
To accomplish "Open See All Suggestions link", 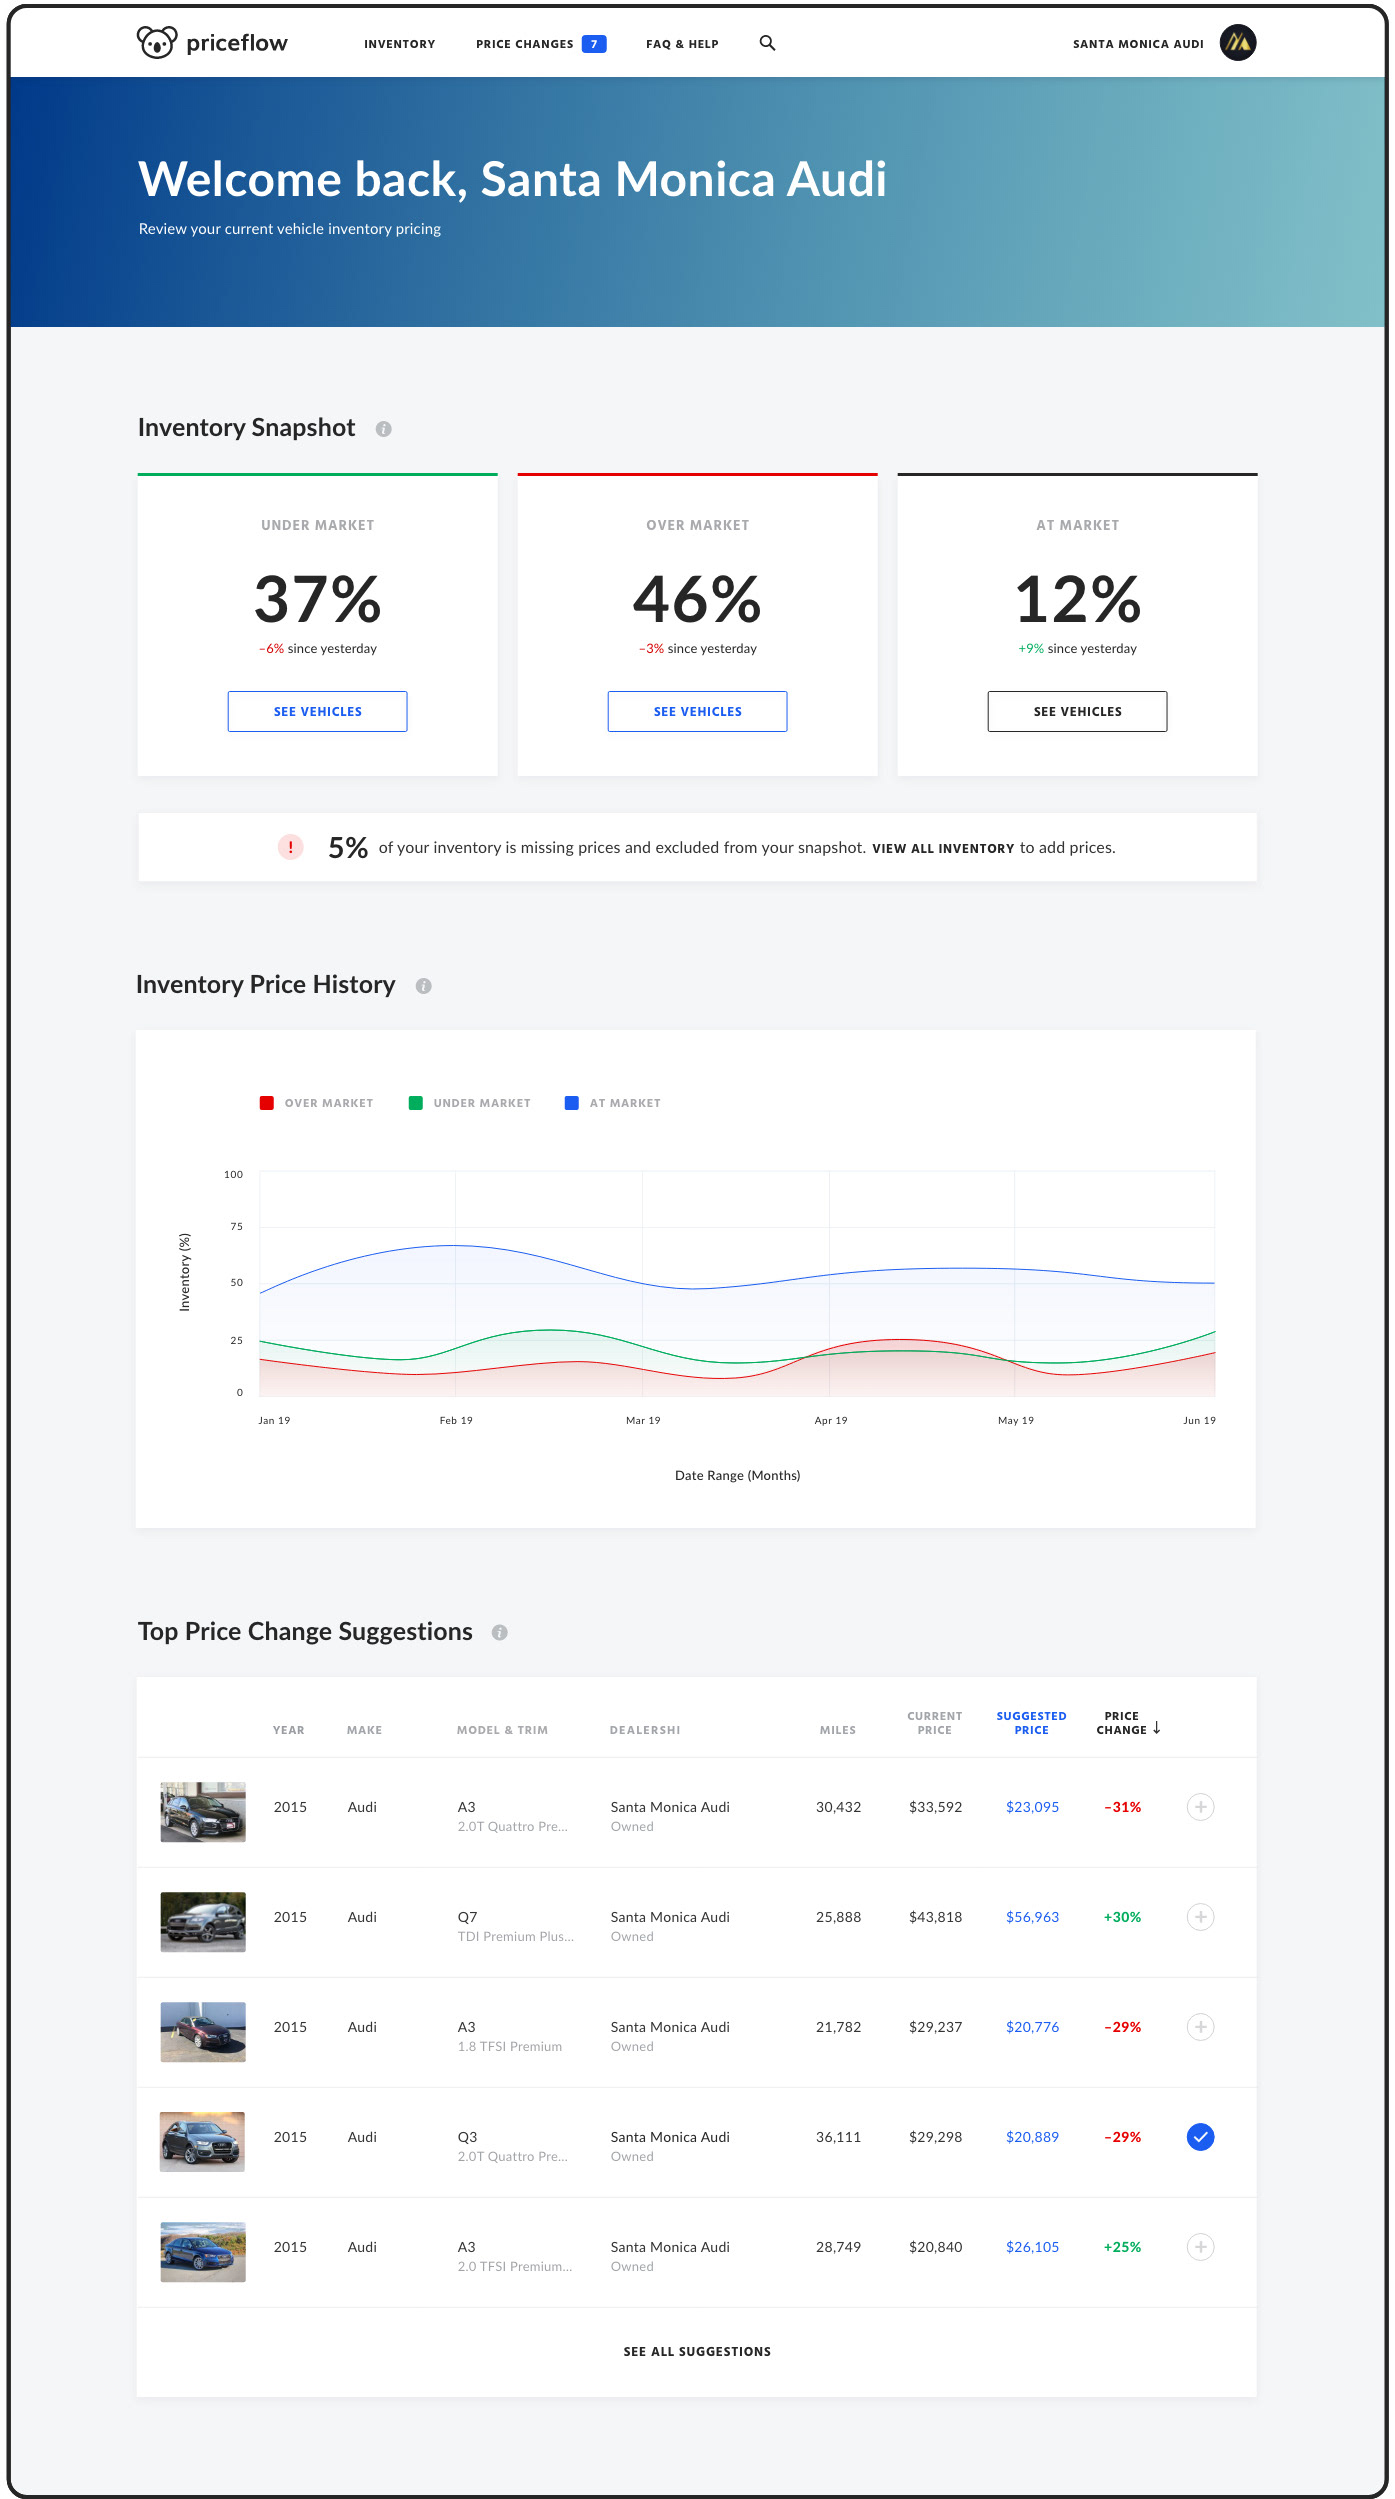I will [697, 2352].
